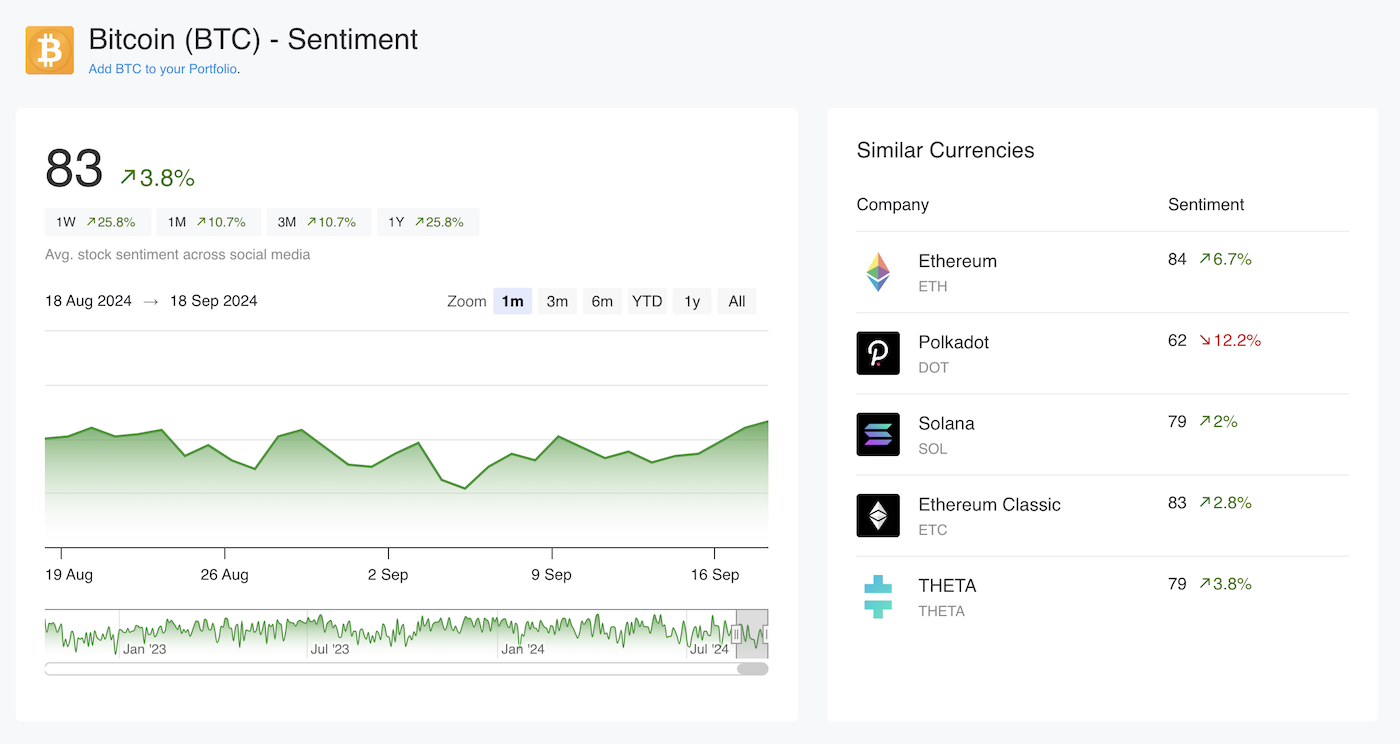This screenshot has height=744, width=1400.
Task: Click the 19 Aug axis label
Action: (x=69, y=574)
